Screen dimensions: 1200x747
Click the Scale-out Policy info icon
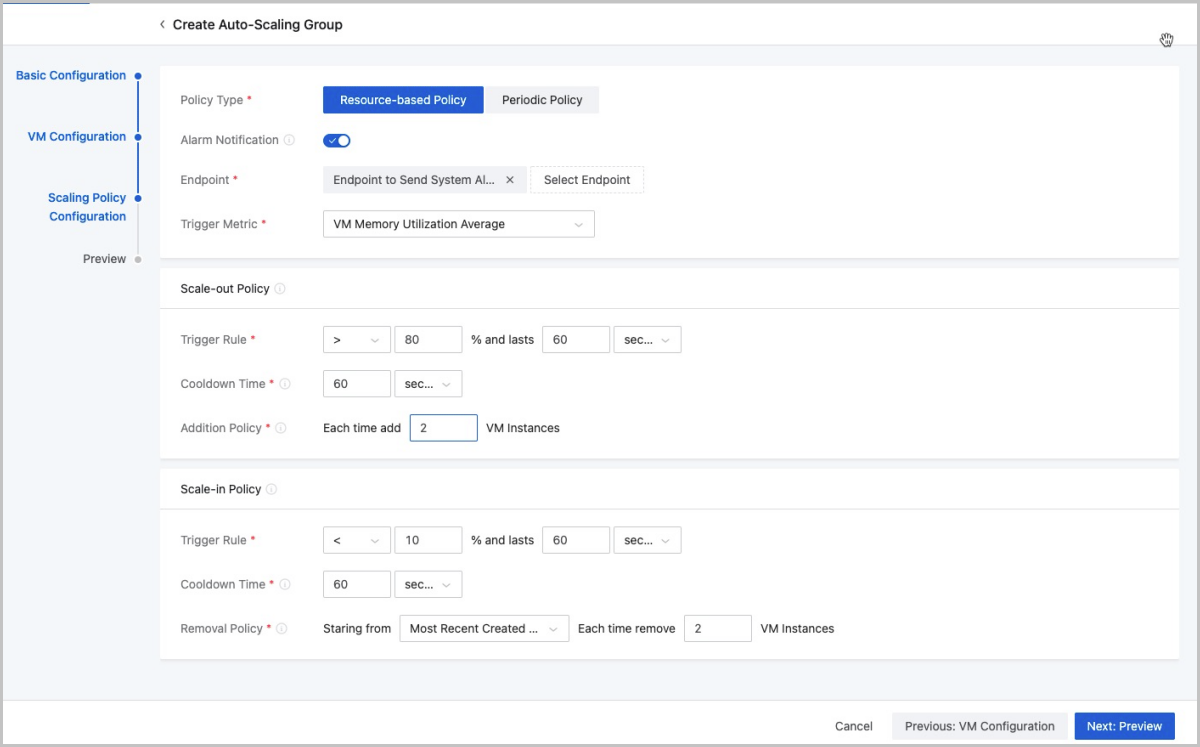click(280, 289)
